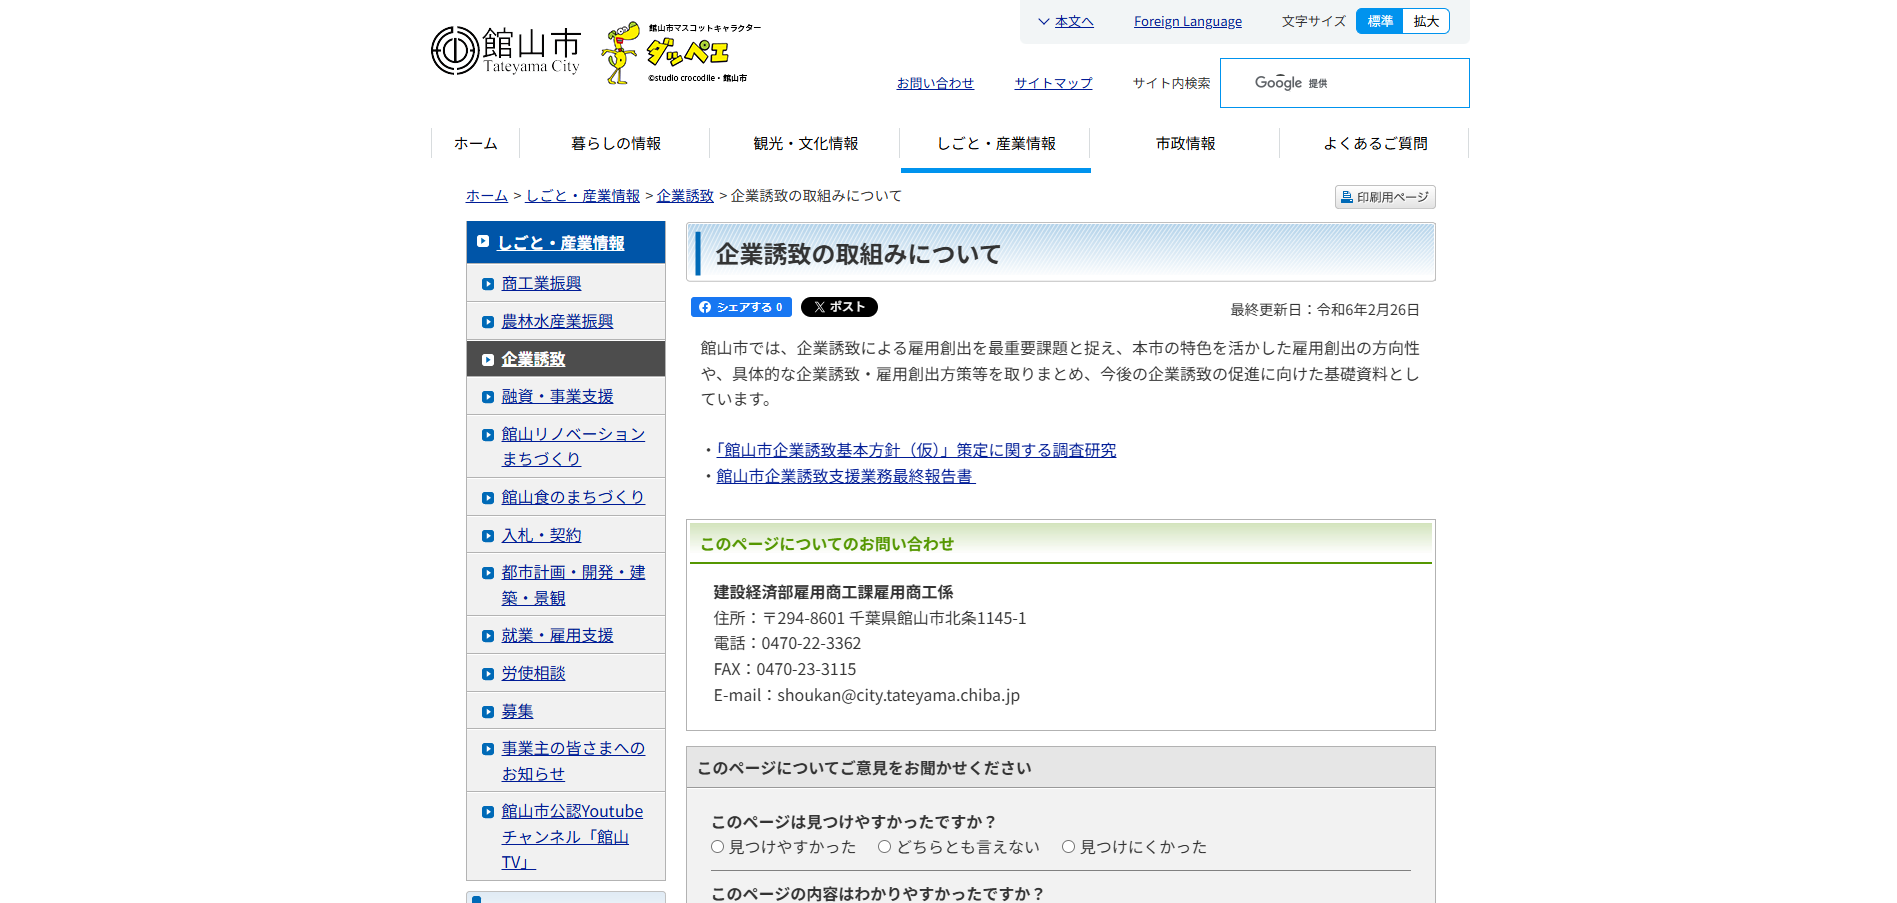The width and height of the screenshot is (1897, 903).
Task: Open 館山市公認Youtubeチャンネル sidebar link
Action: tap(572, 837)
